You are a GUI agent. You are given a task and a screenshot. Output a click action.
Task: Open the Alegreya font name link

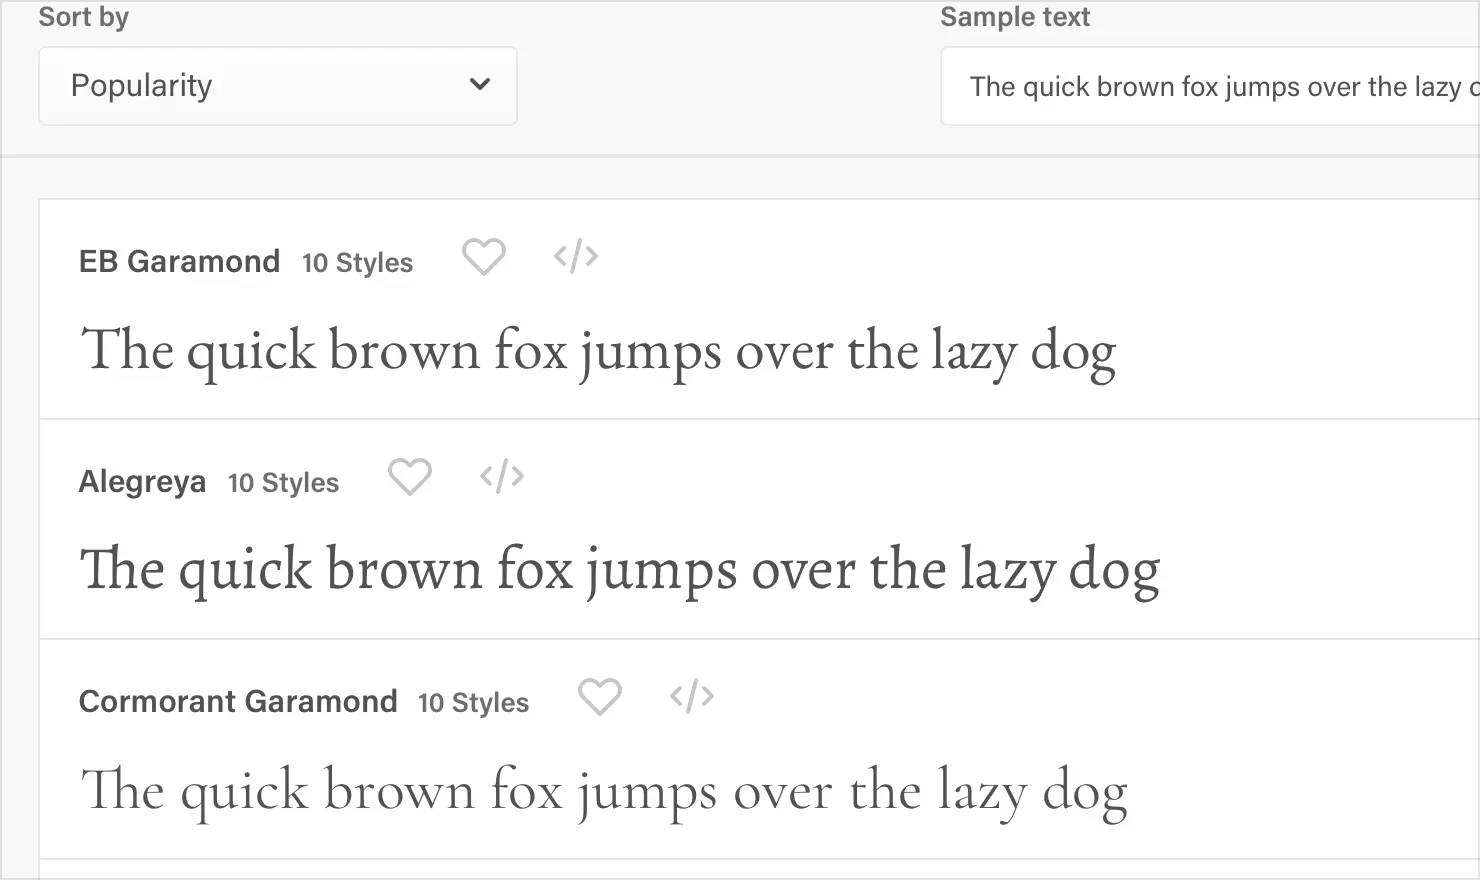point(142,482)
